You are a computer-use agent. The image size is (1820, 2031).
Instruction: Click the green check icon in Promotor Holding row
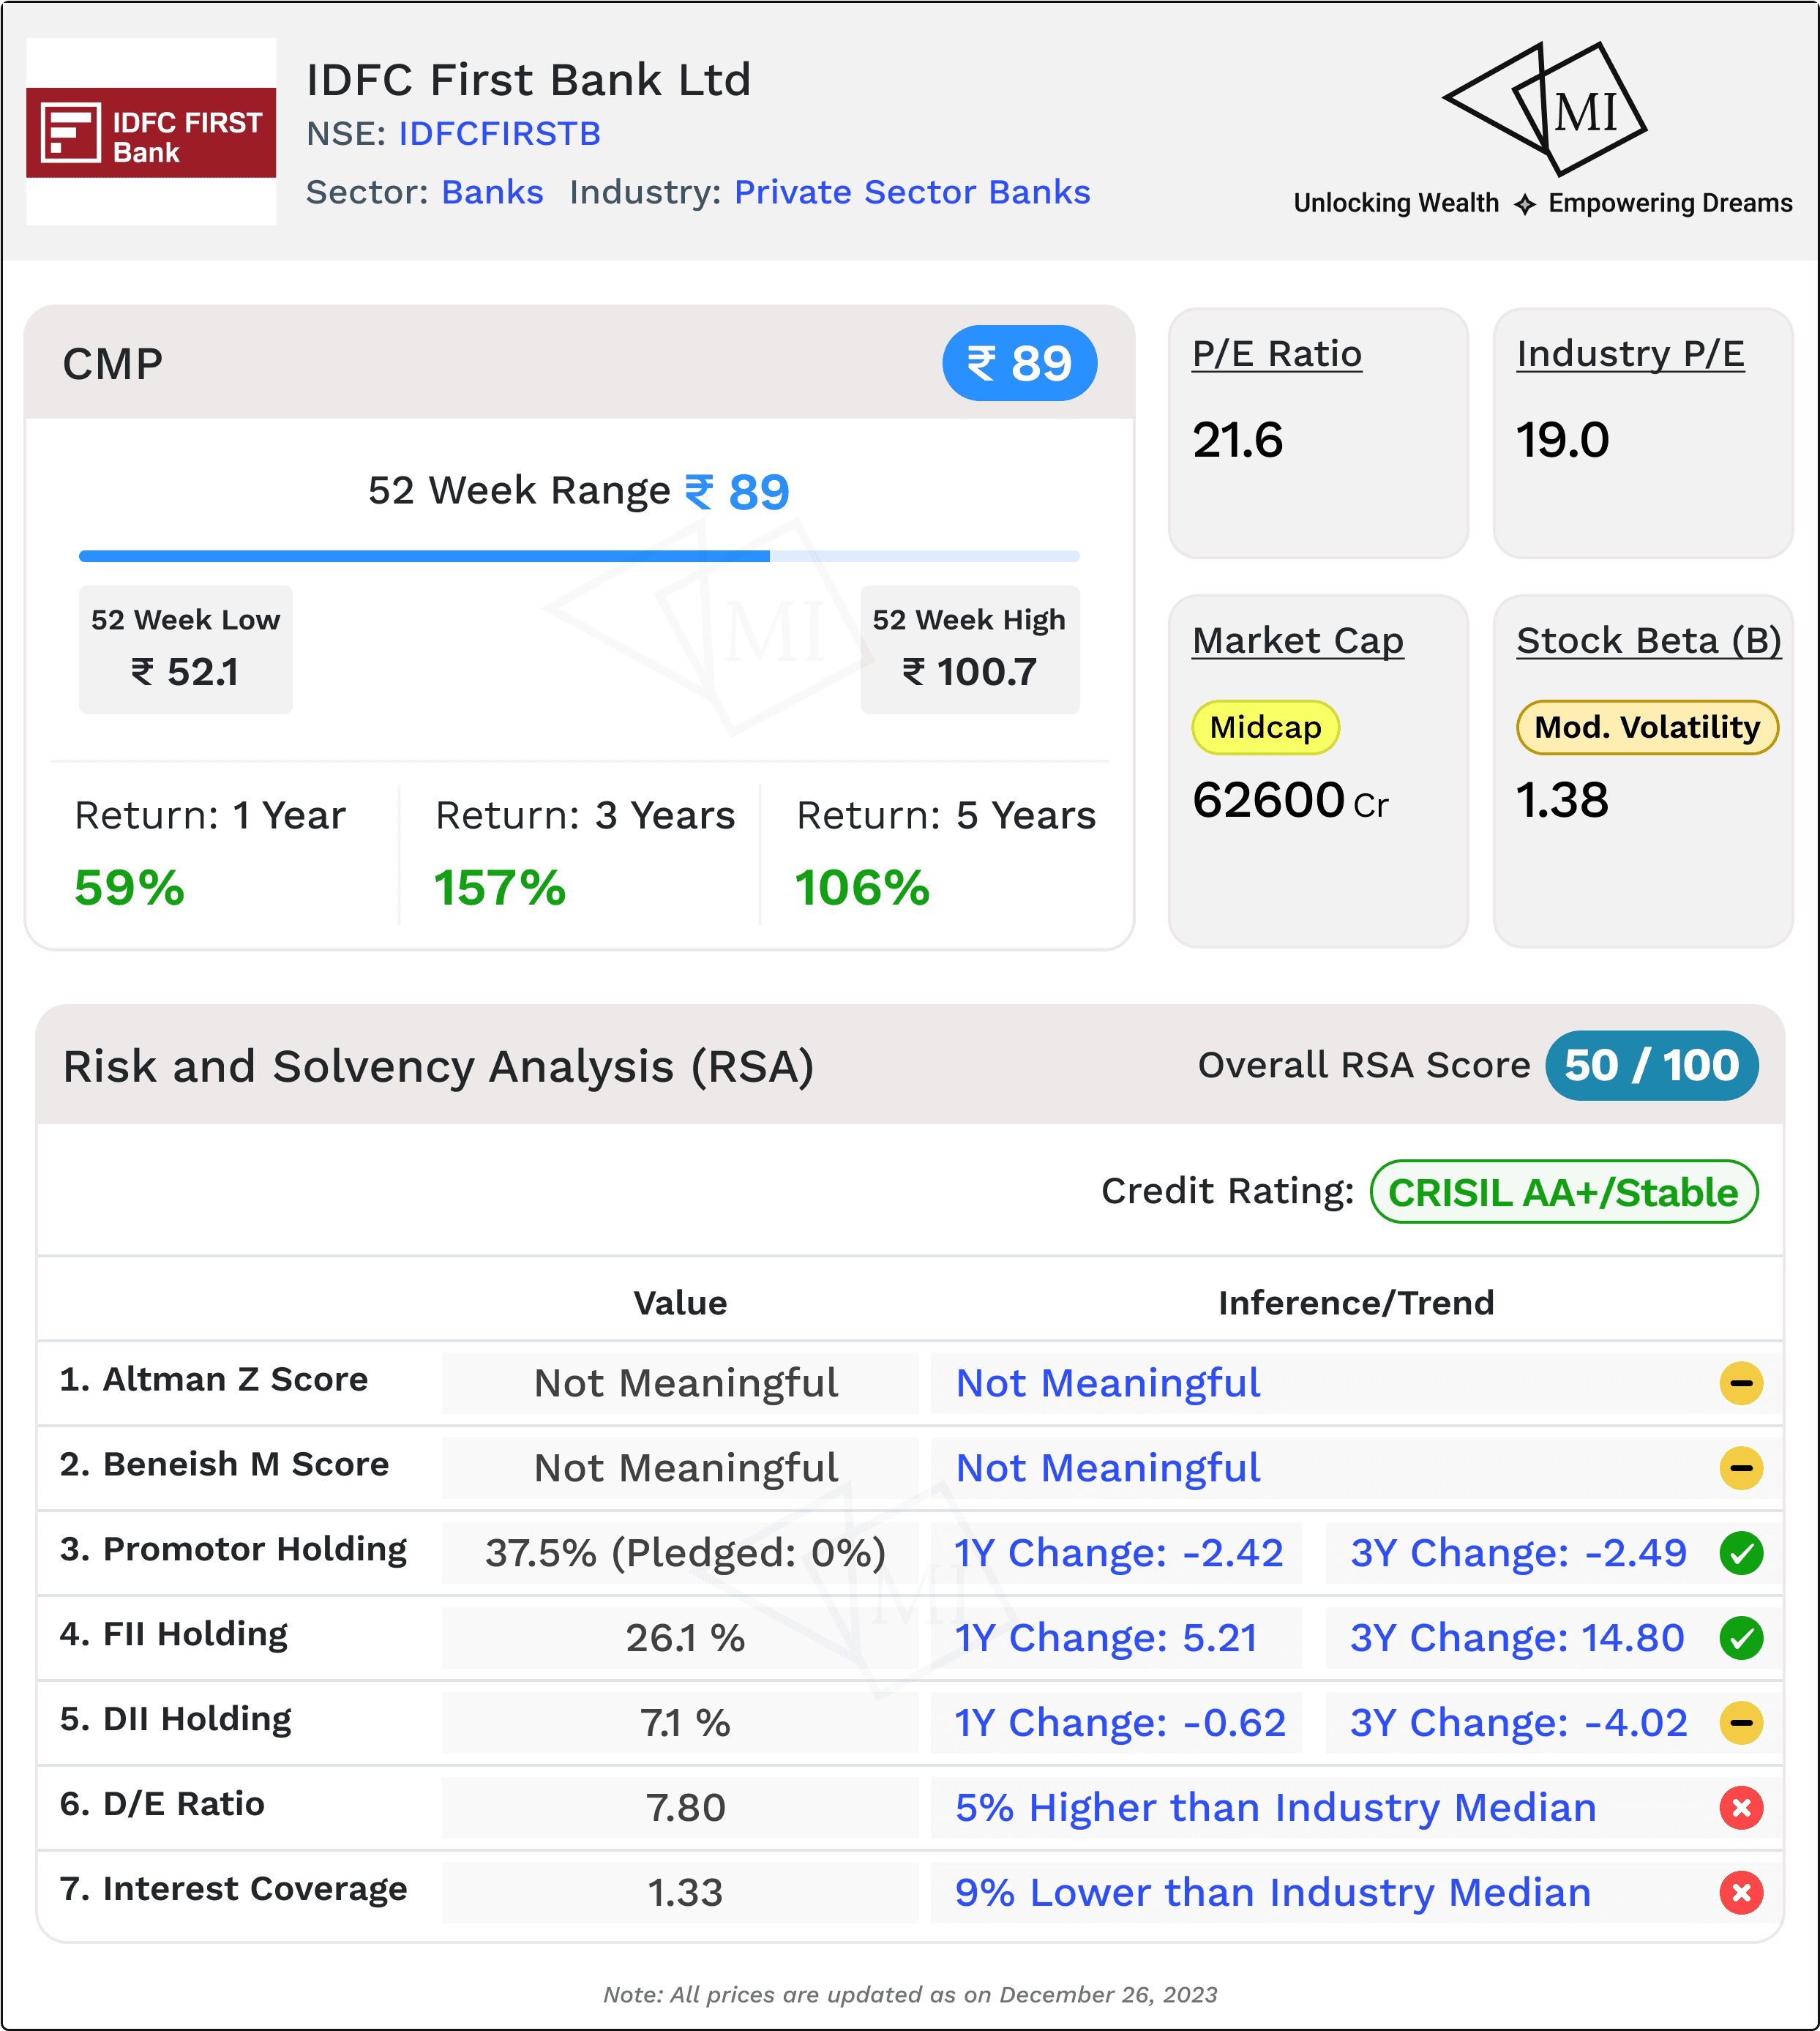coord(1741,1553)
